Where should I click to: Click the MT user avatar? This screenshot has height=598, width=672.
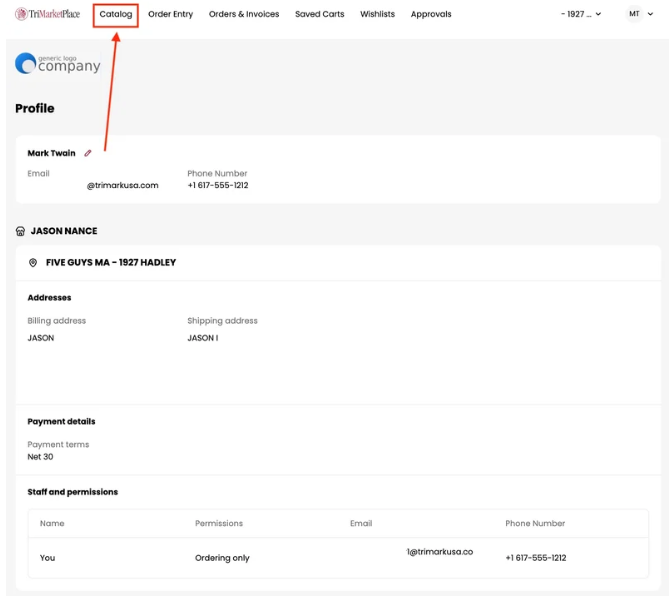coord(634,14)
